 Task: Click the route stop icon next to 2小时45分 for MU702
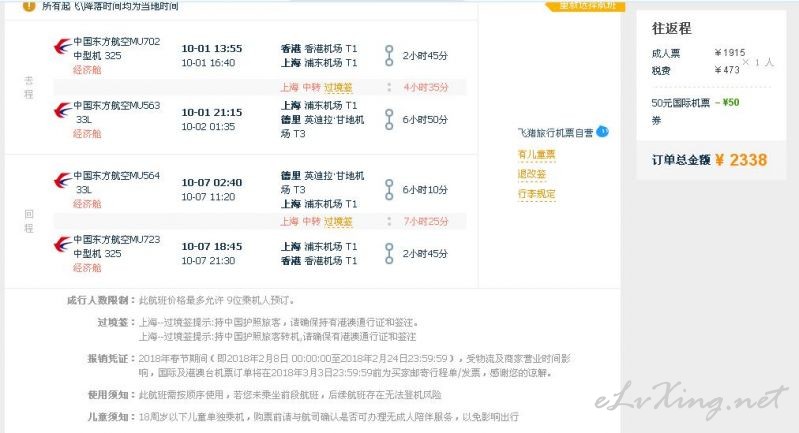[389, 56]
